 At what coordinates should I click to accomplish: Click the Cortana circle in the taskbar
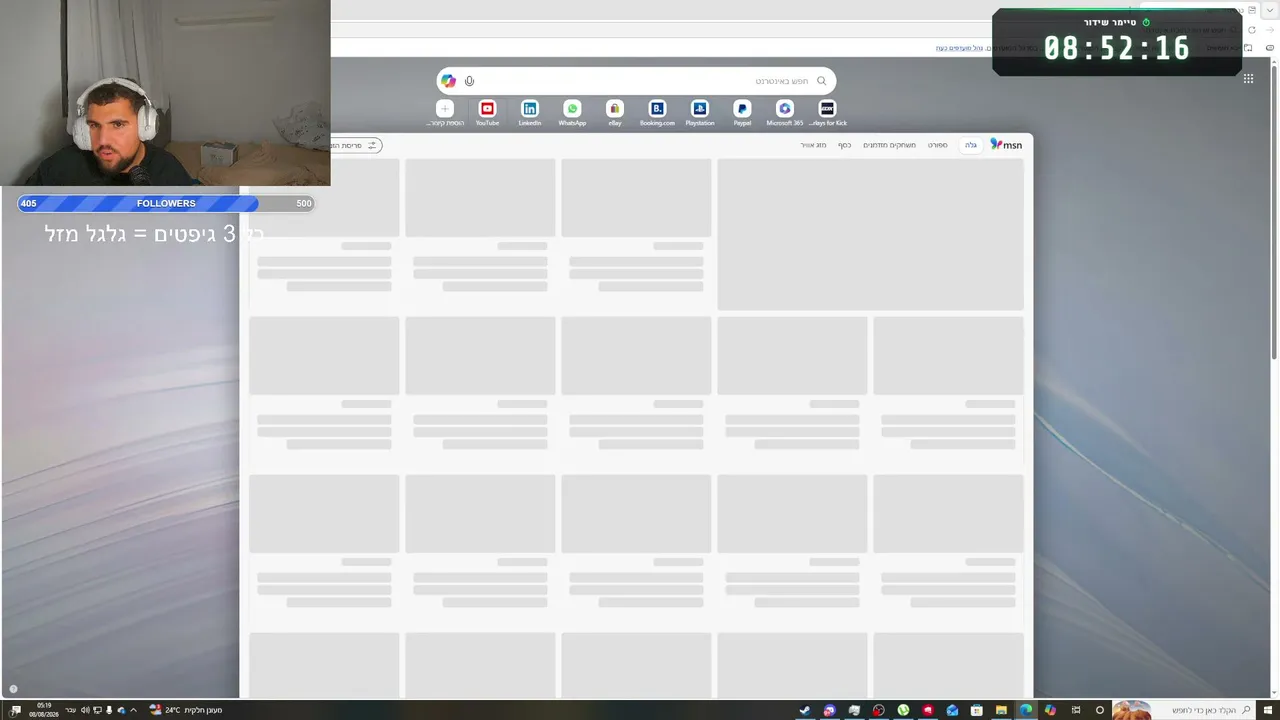click(1100, 710)
